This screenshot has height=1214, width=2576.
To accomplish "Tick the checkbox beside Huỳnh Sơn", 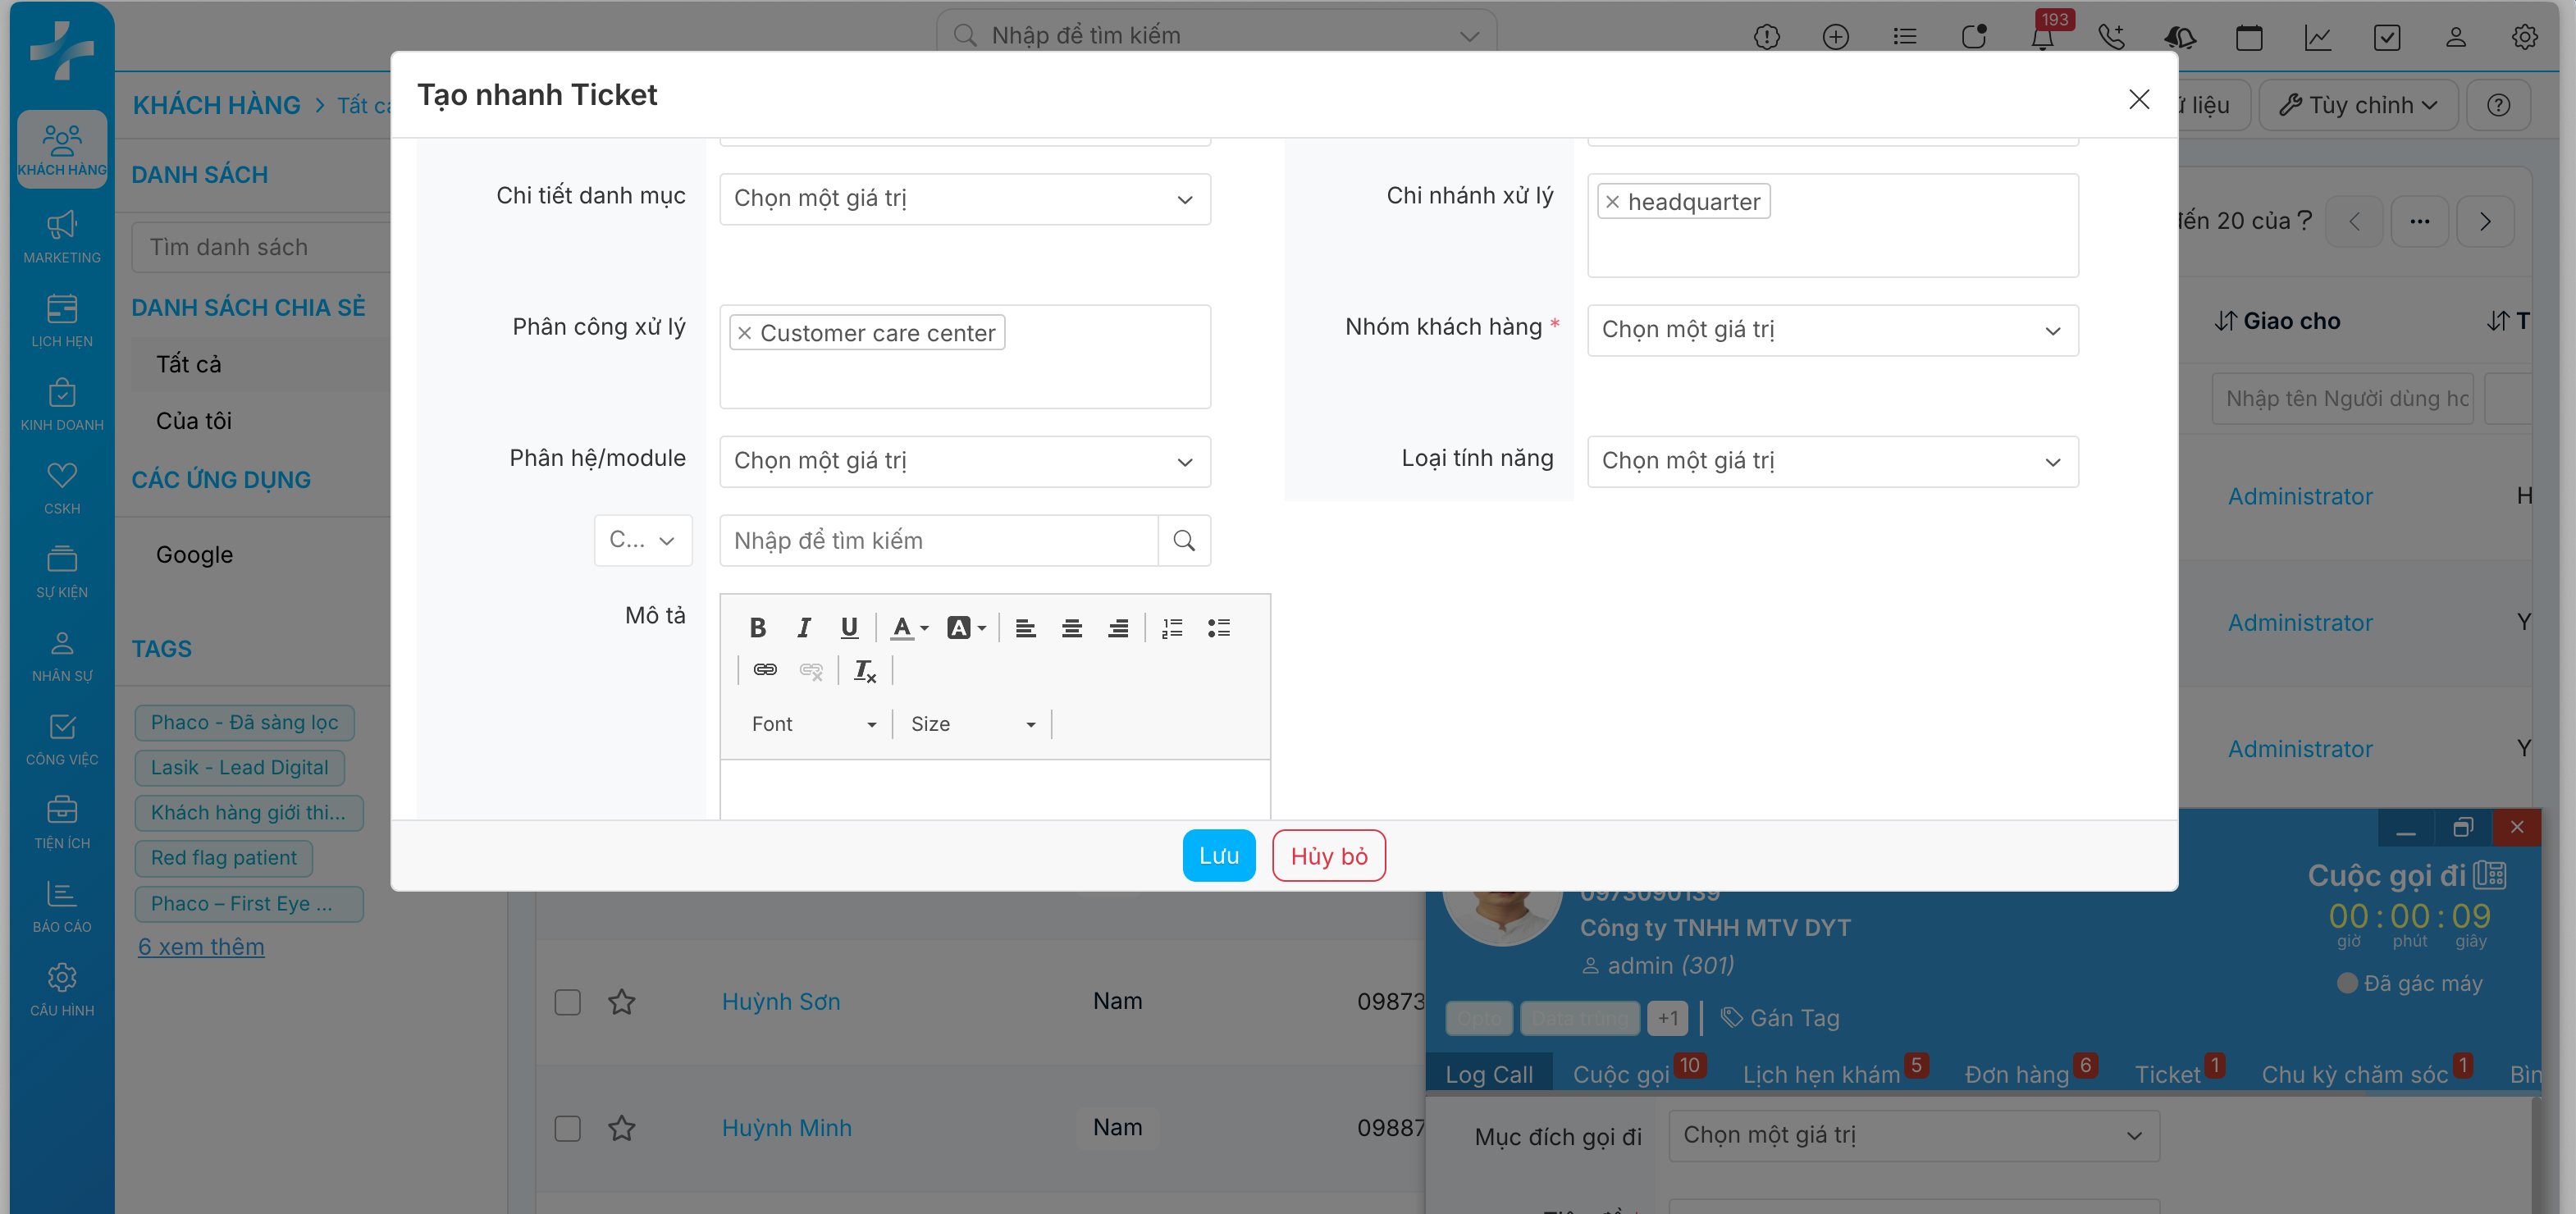I will tap(567, 1002).
